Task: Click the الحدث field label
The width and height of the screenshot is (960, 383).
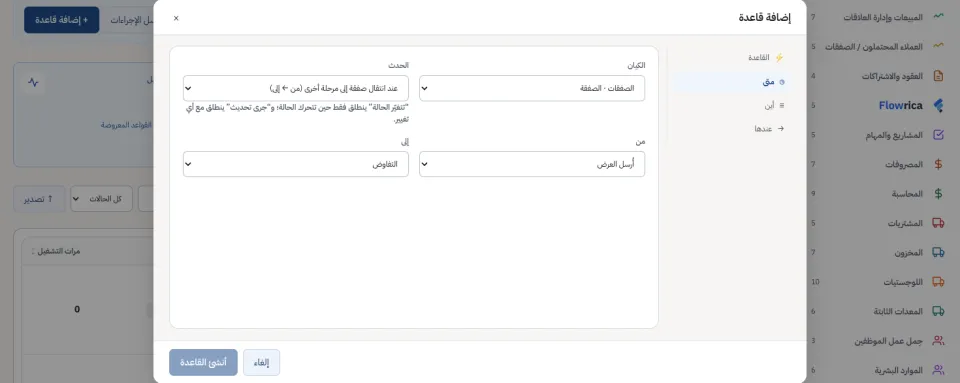Action: (398, 65)
